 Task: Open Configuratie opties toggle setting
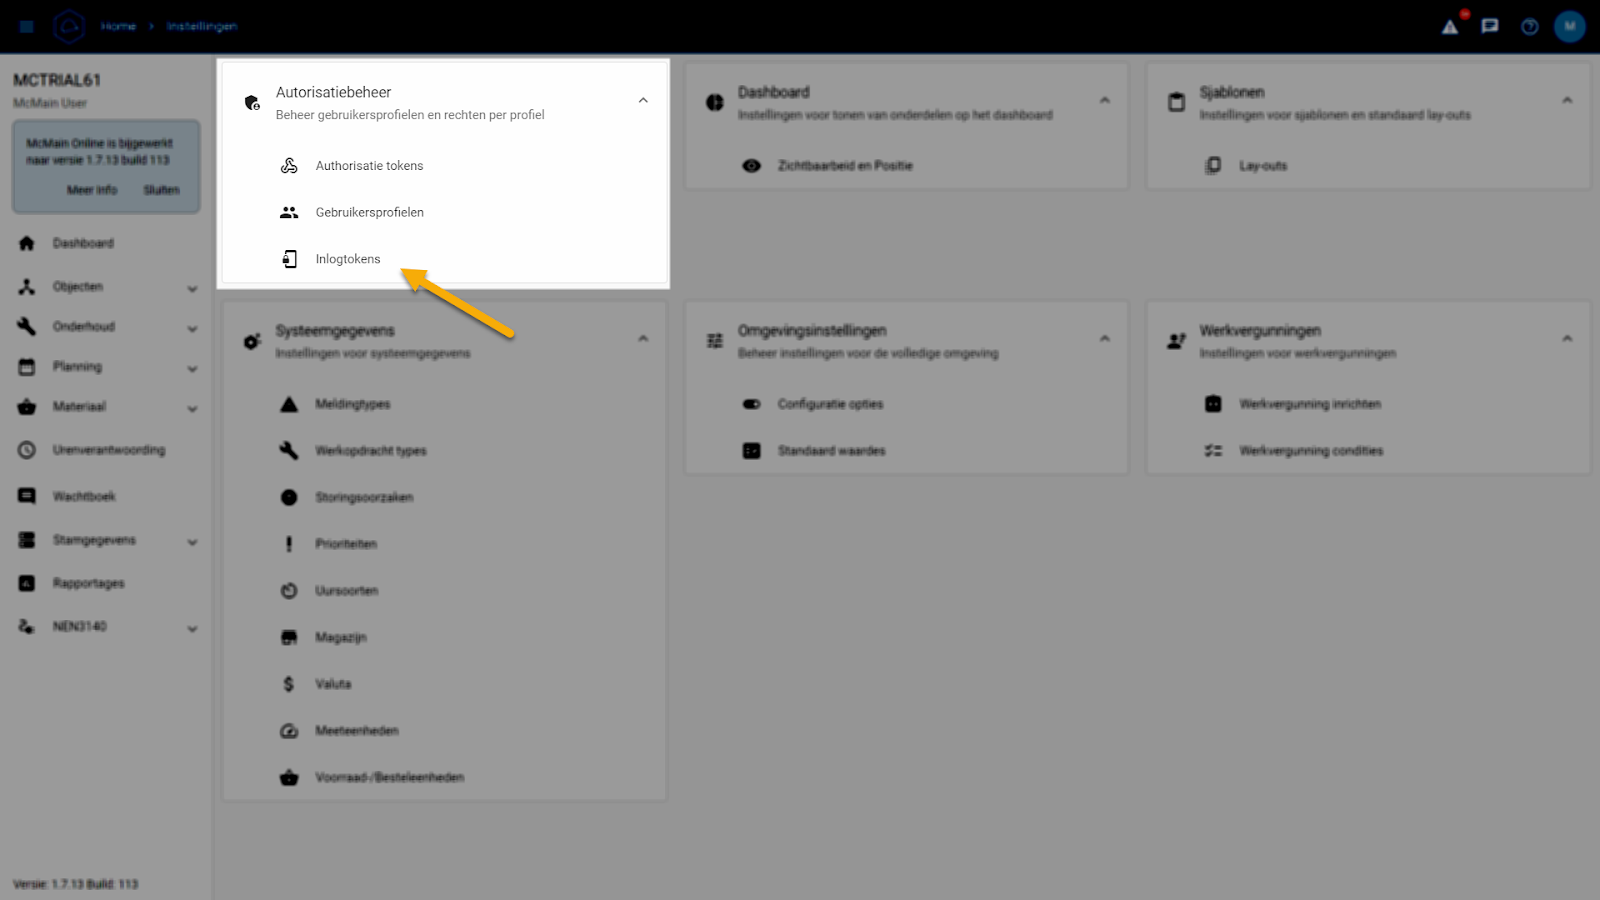click(x=829, y=404)
